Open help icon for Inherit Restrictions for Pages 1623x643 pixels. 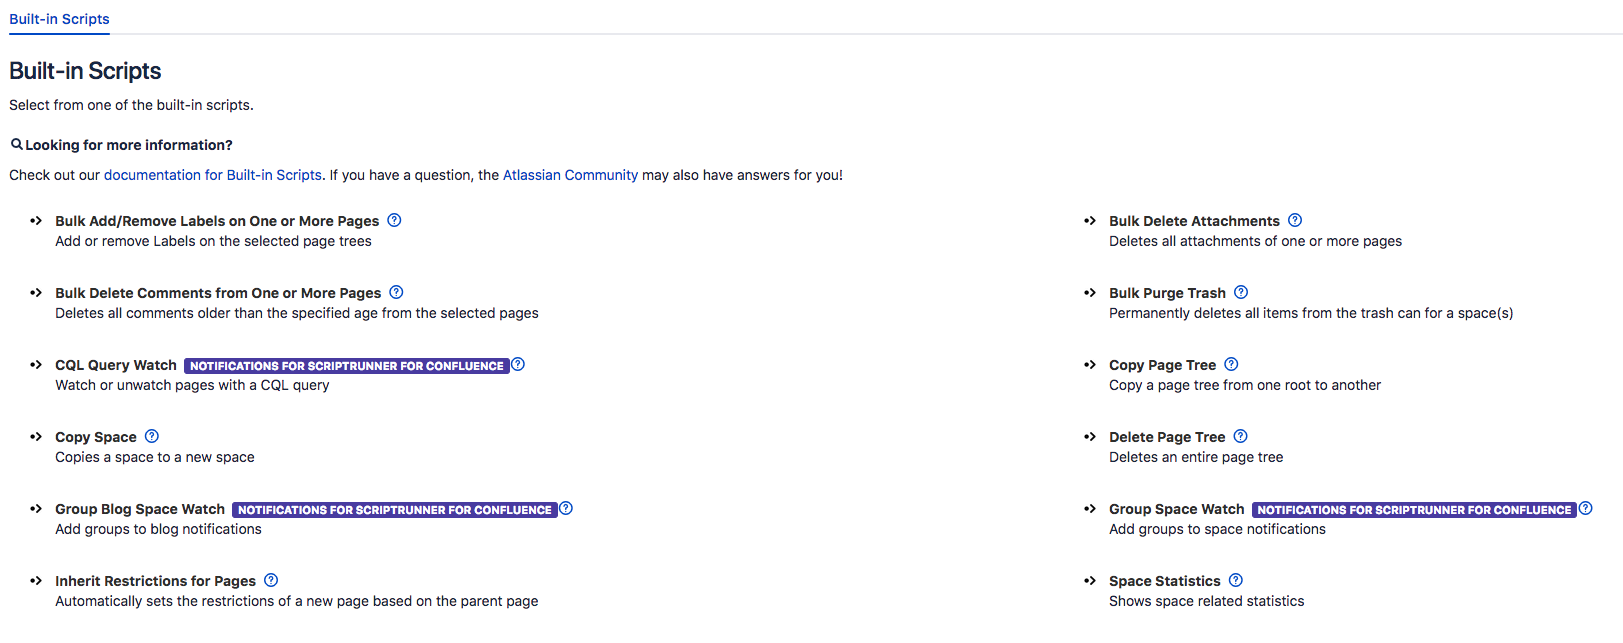tap(271, 580)
